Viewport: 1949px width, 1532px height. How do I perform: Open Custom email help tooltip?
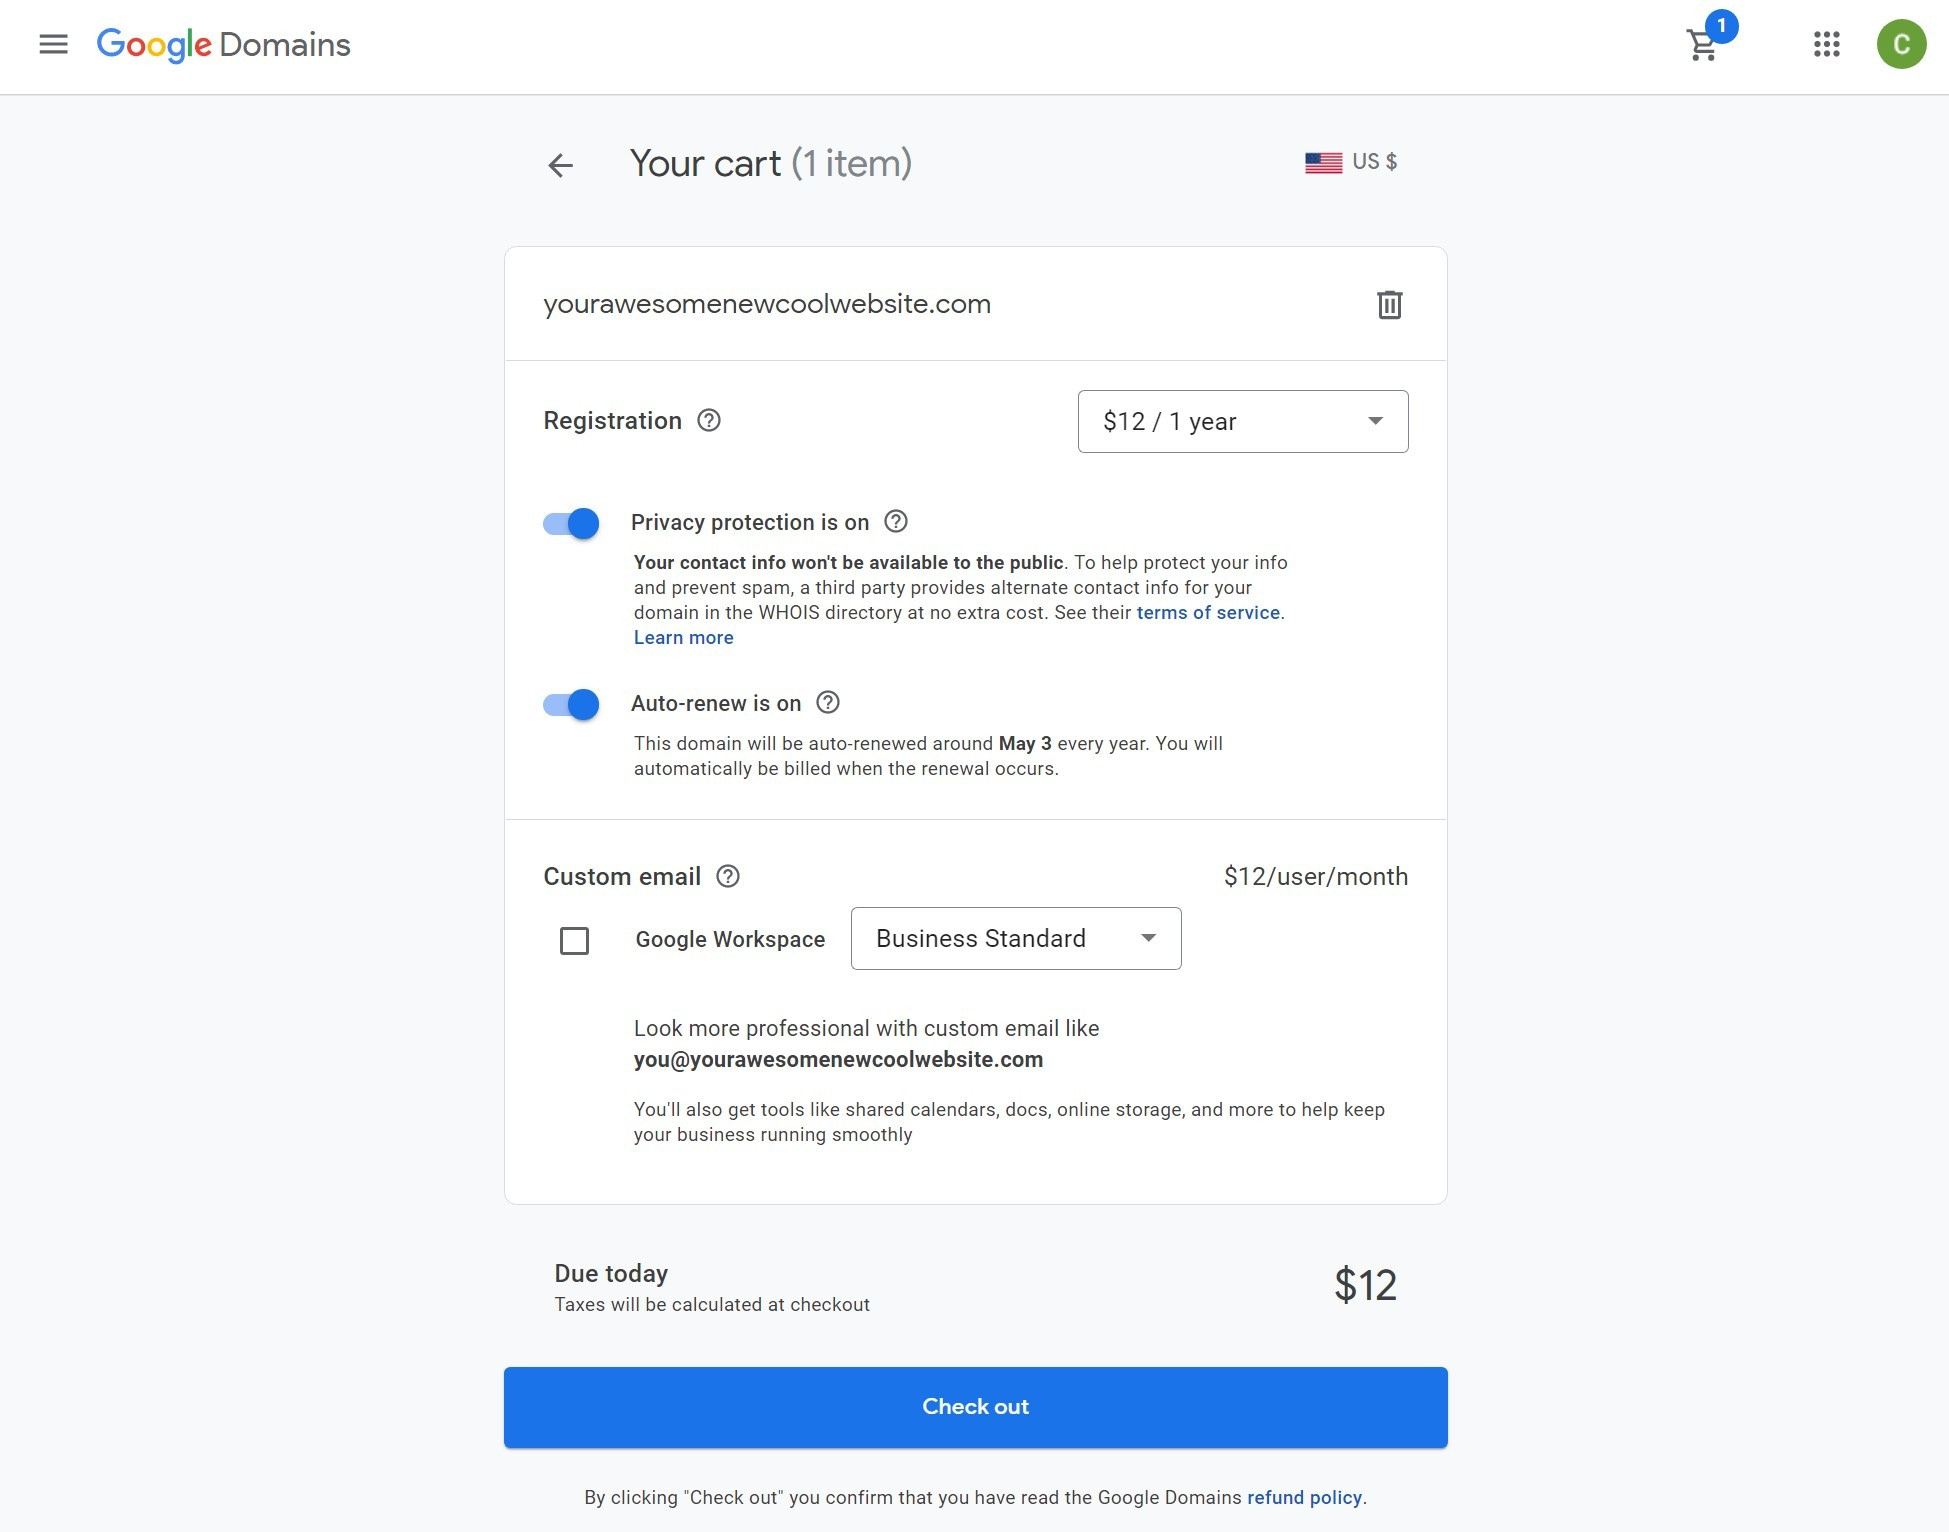click(x=728, y=876)
